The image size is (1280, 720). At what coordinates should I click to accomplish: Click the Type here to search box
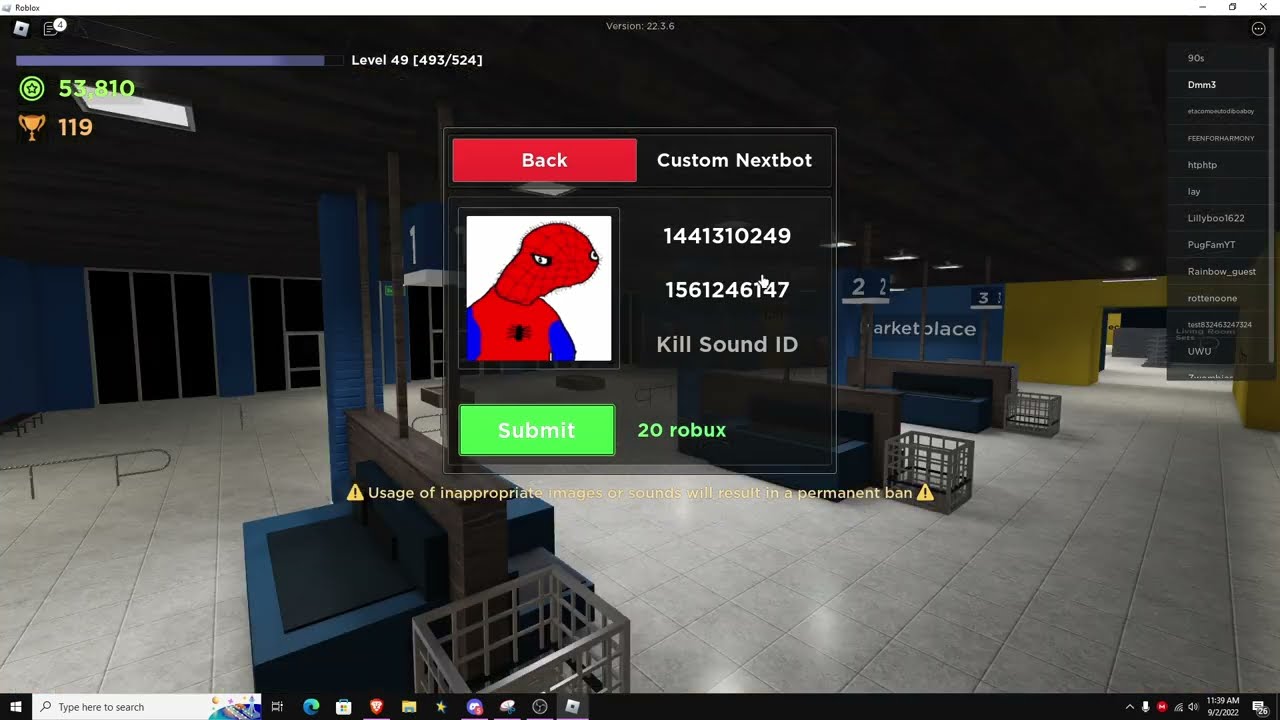pyautogui.click(x=147, y=707)
